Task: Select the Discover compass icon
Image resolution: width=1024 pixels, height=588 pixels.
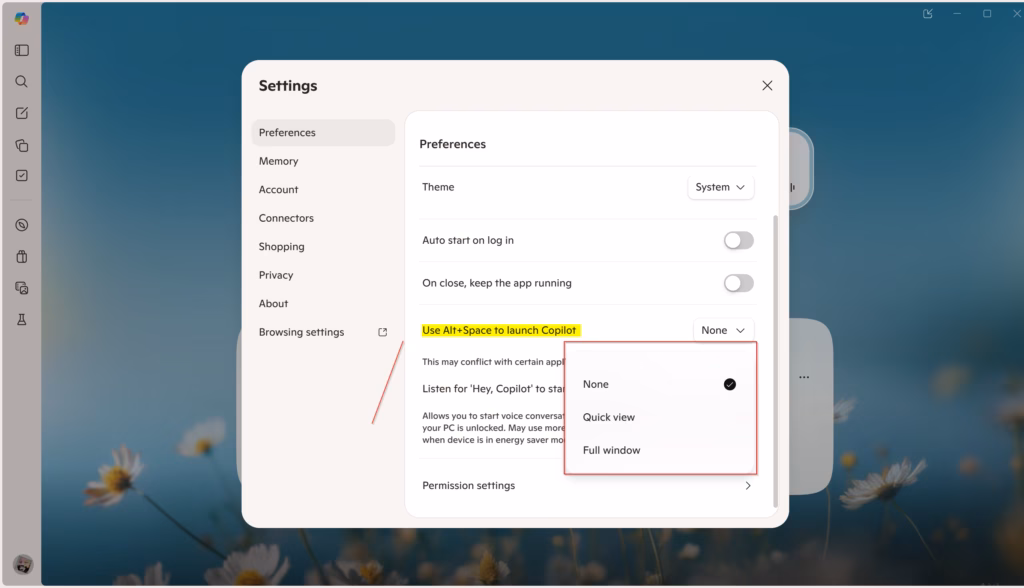Action: [x=21, y=225]
